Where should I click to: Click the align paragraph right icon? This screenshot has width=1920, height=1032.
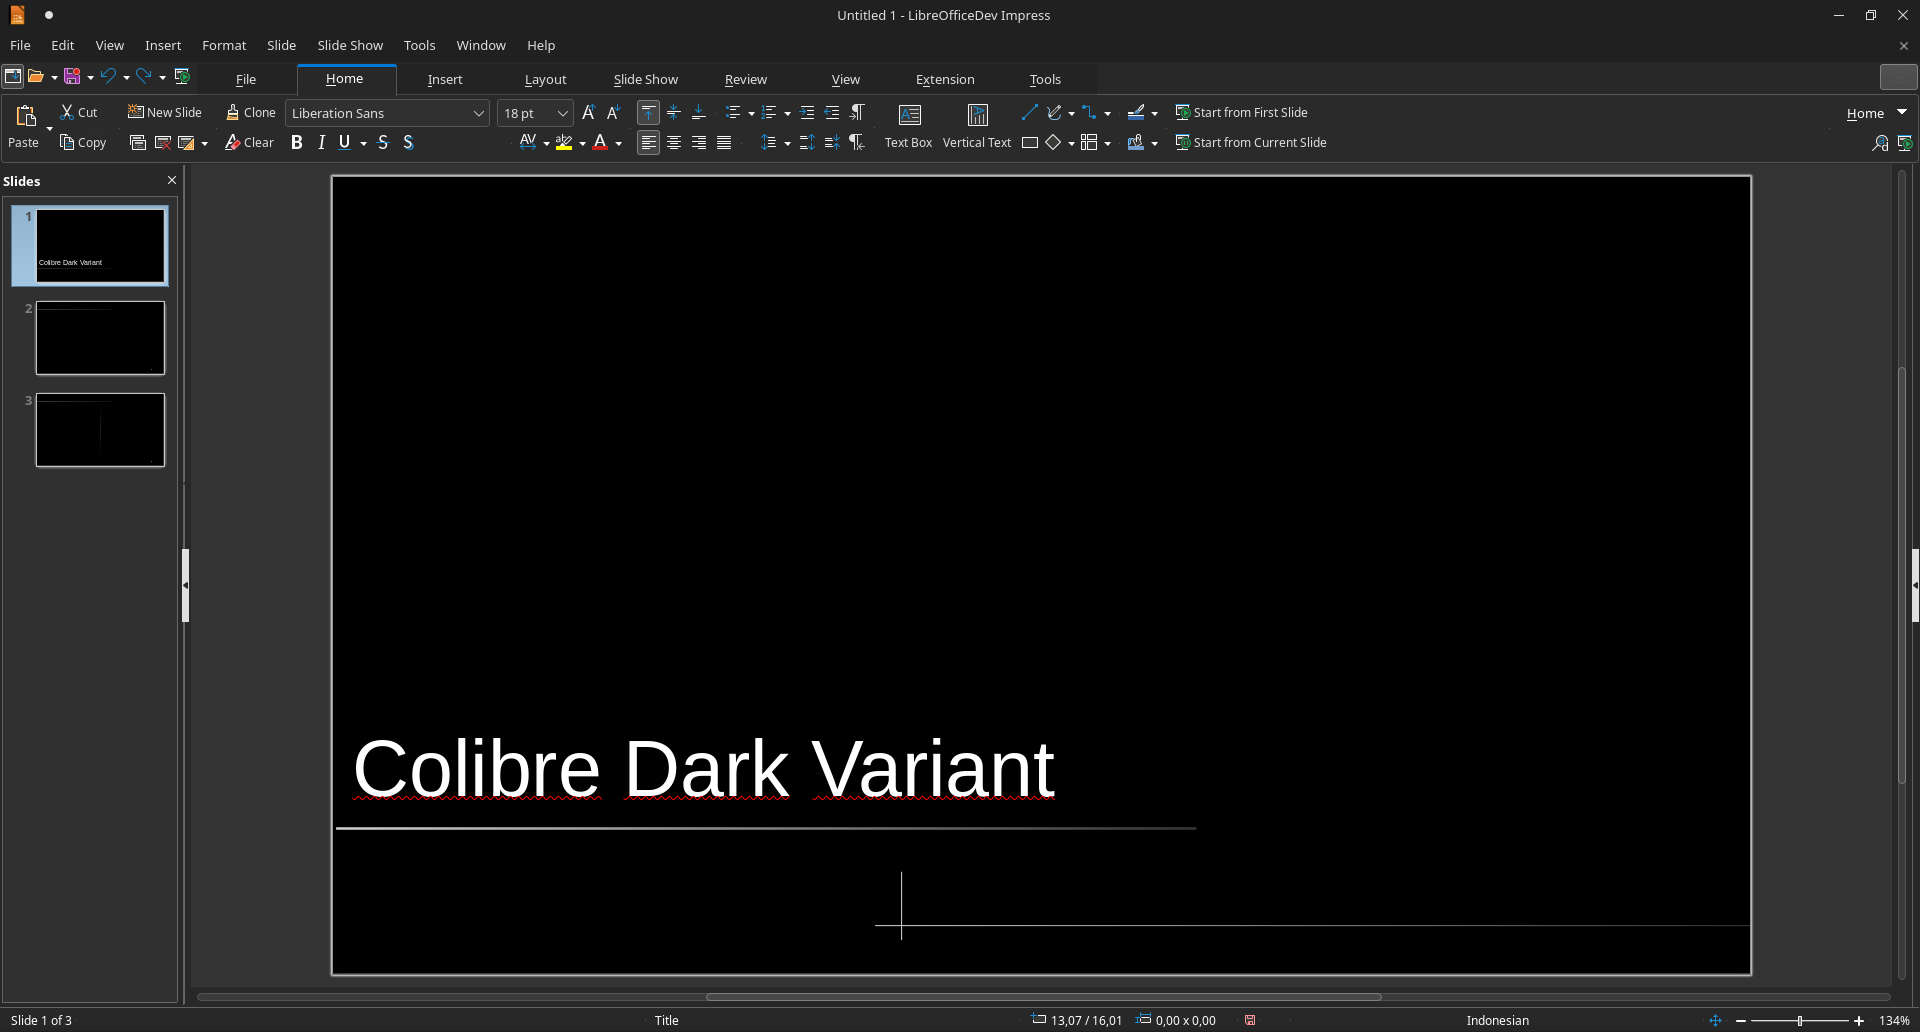(x=699, y=143)
